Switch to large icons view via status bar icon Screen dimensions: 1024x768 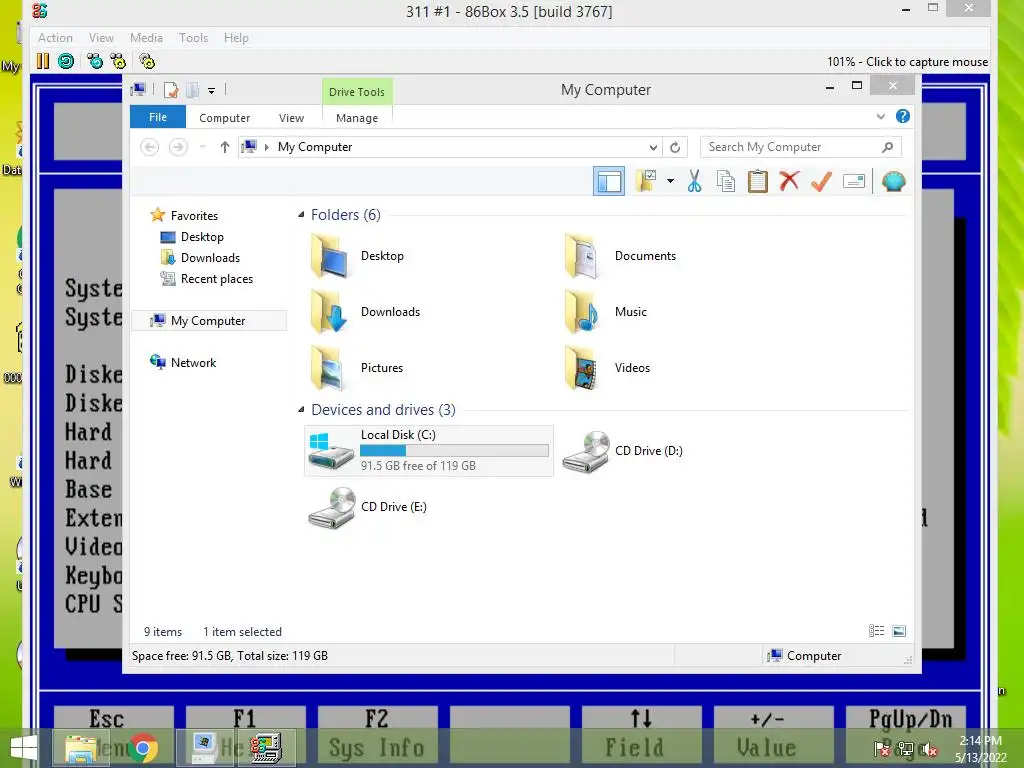pos(899,630)
